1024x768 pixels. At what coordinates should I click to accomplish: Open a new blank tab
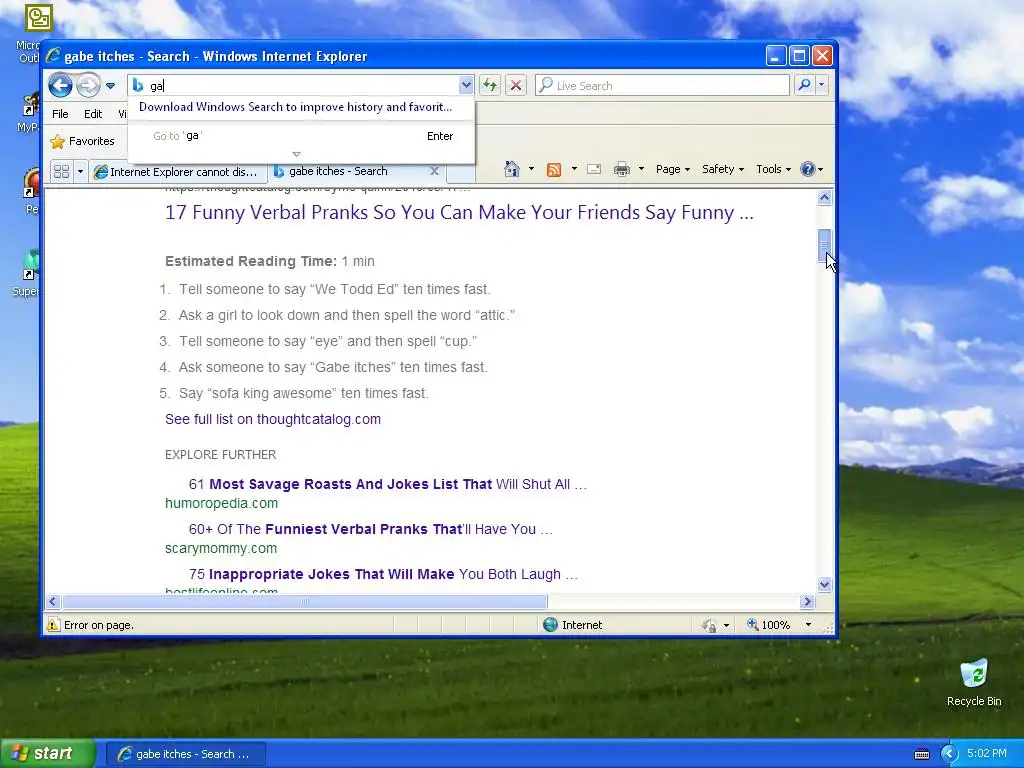(460, 172)
